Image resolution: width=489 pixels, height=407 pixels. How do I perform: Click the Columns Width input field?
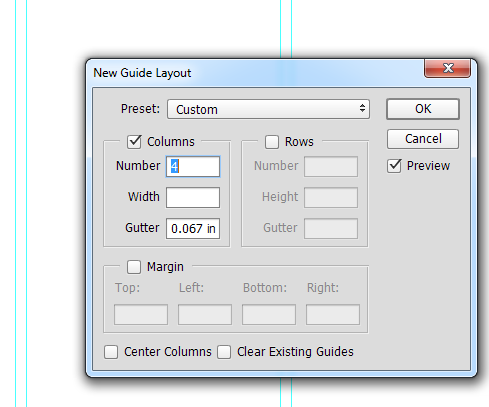(x=193, y=197)
